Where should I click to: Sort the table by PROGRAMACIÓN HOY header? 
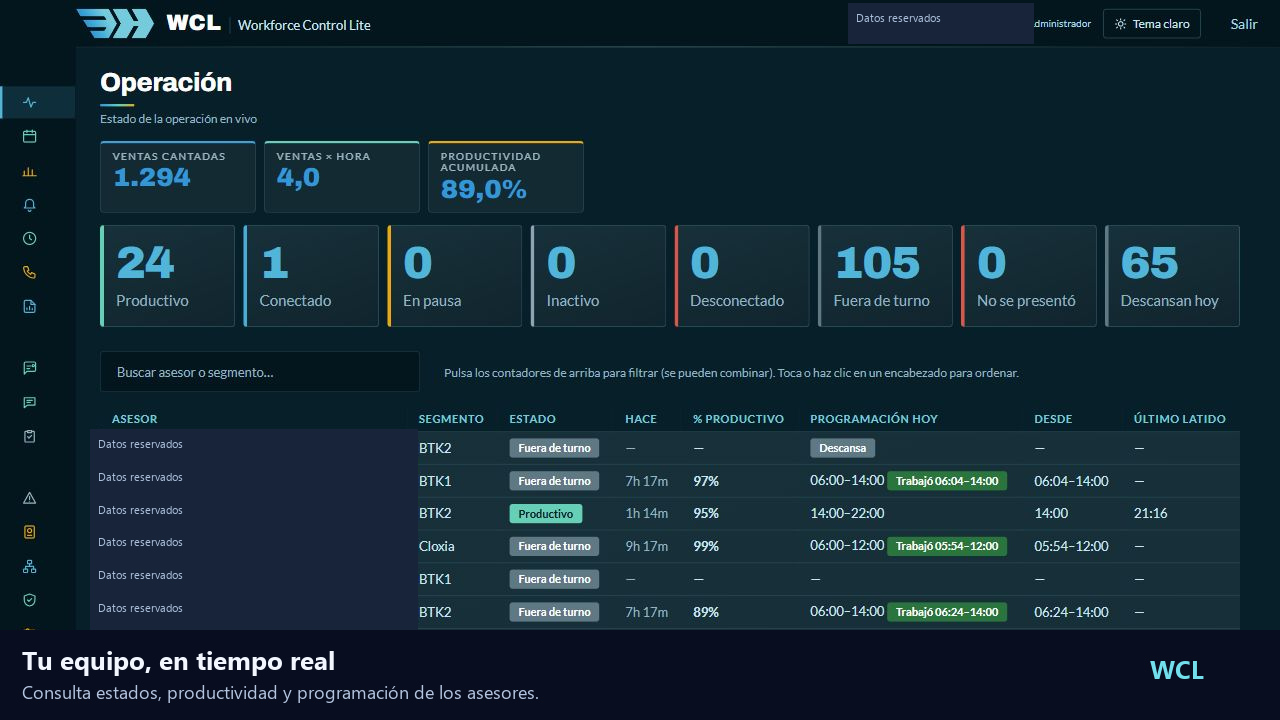pos(874,419)
